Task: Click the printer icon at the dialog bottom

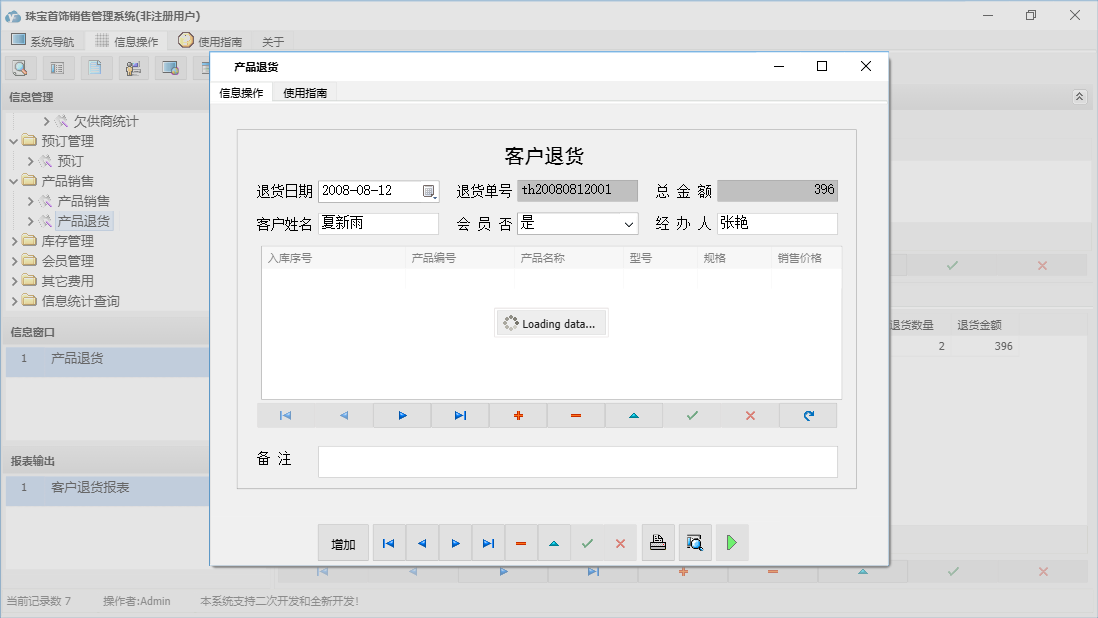Action: (x=659, y=543)
